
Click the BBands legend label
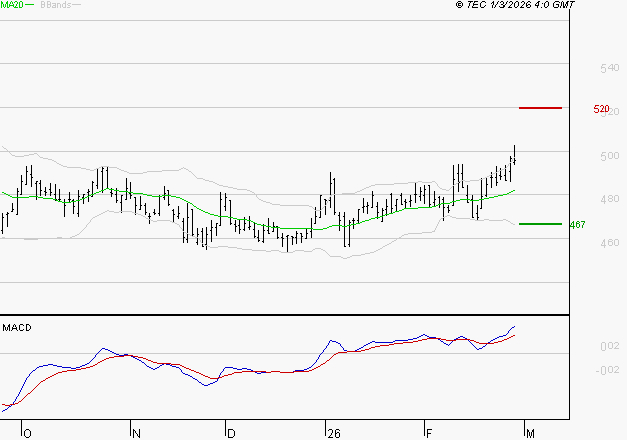[56, 5]
